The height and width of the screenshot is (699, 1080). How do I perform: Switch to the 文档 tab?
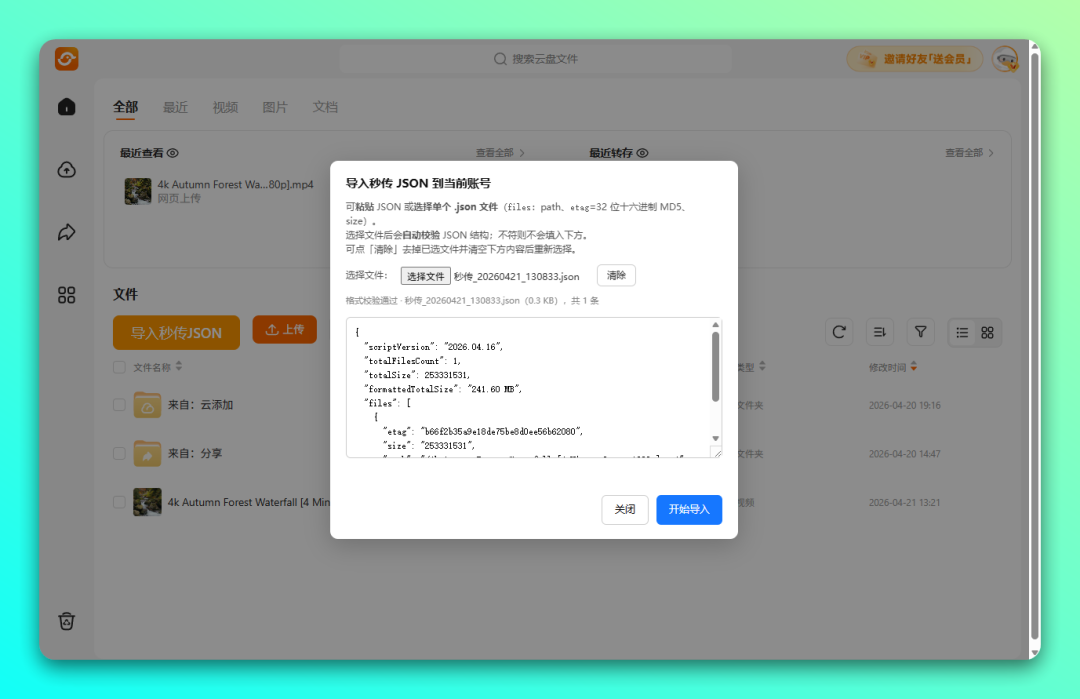pos(325,107)
